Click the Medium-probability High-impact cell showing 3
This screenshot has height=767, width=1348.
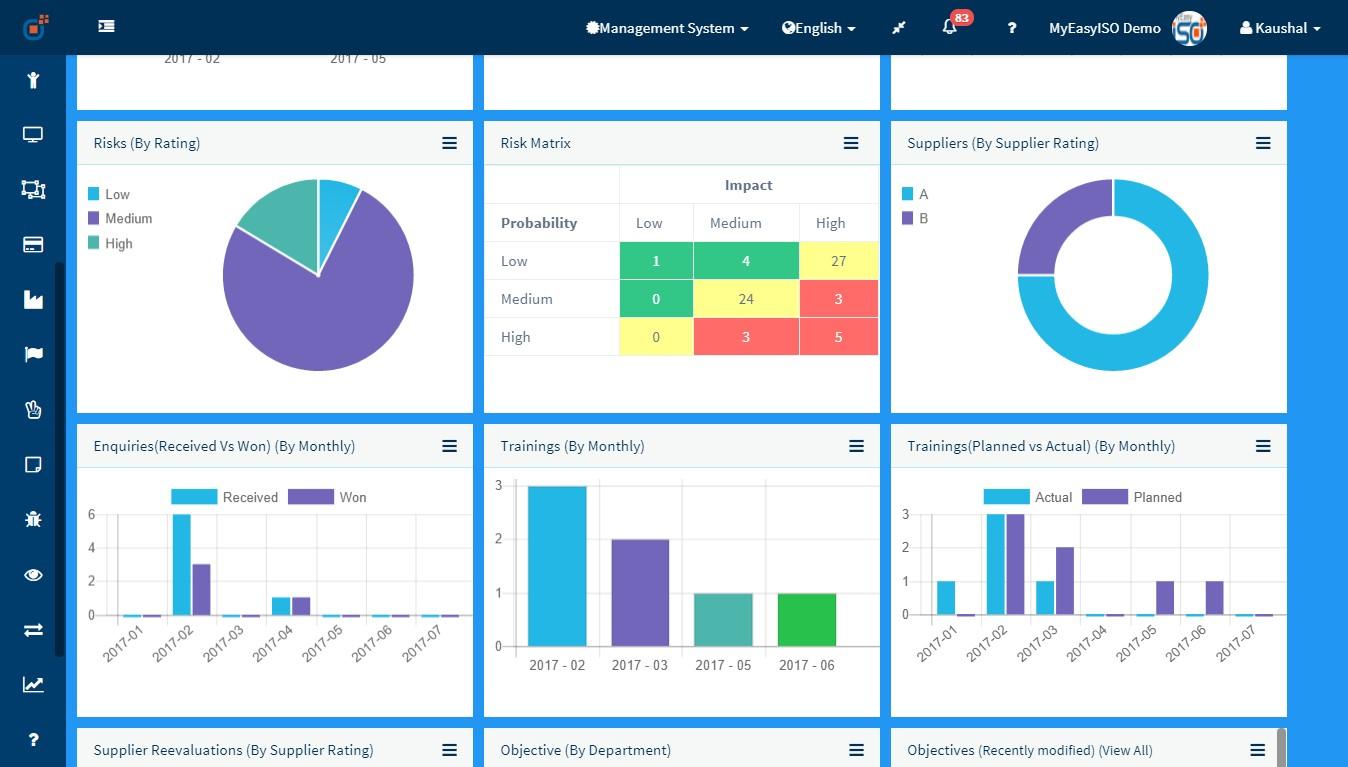click(838, 299)
